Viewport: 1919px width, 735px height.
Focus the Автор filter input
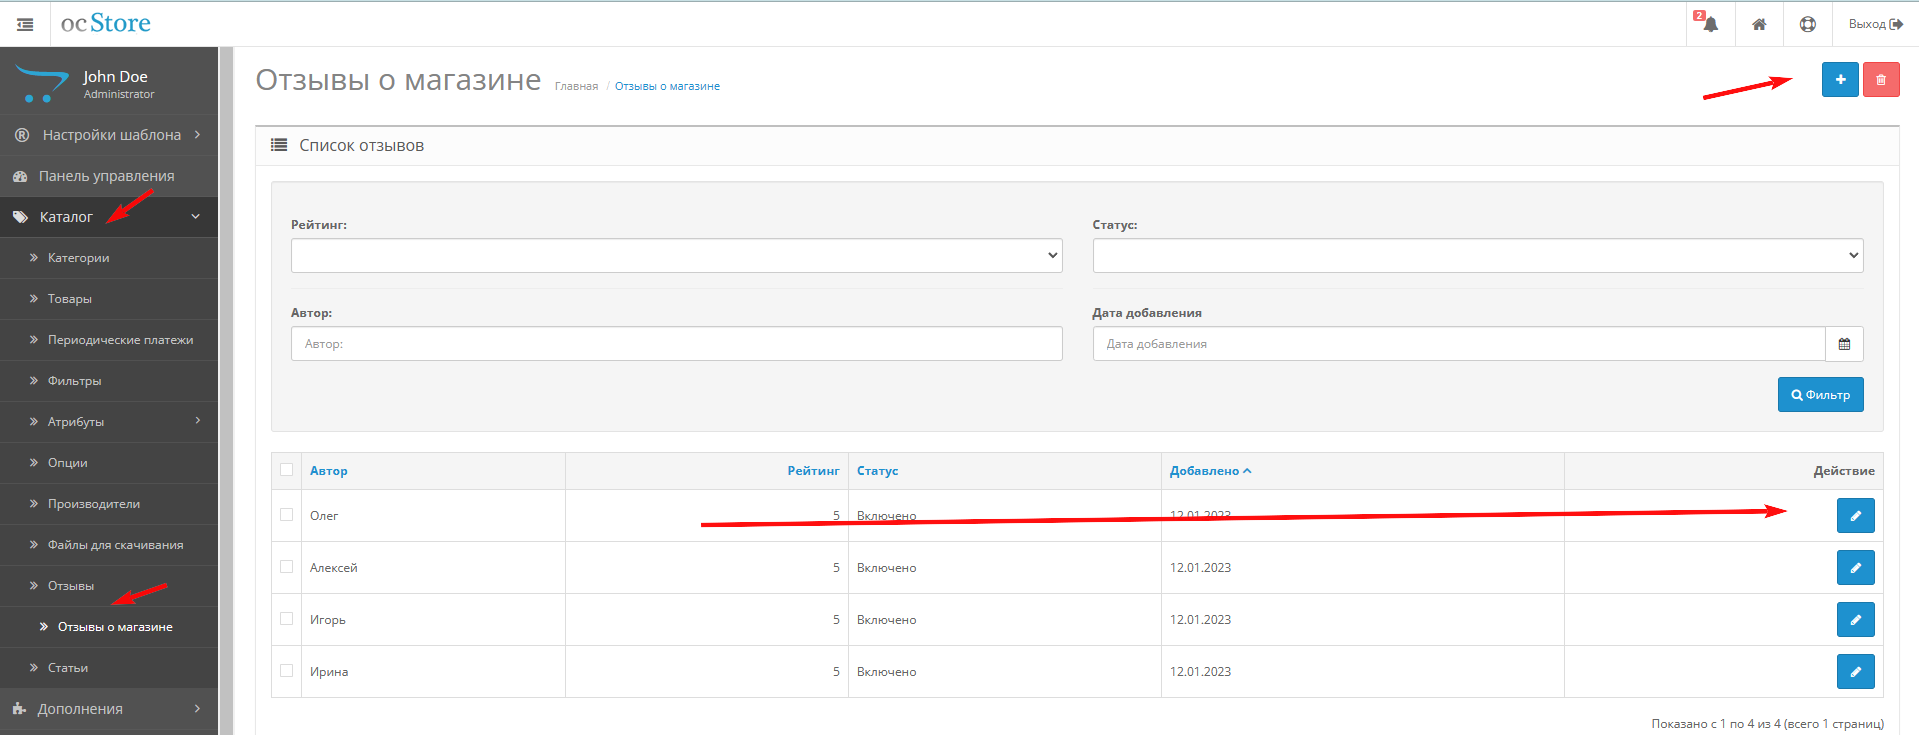[677, 344]
